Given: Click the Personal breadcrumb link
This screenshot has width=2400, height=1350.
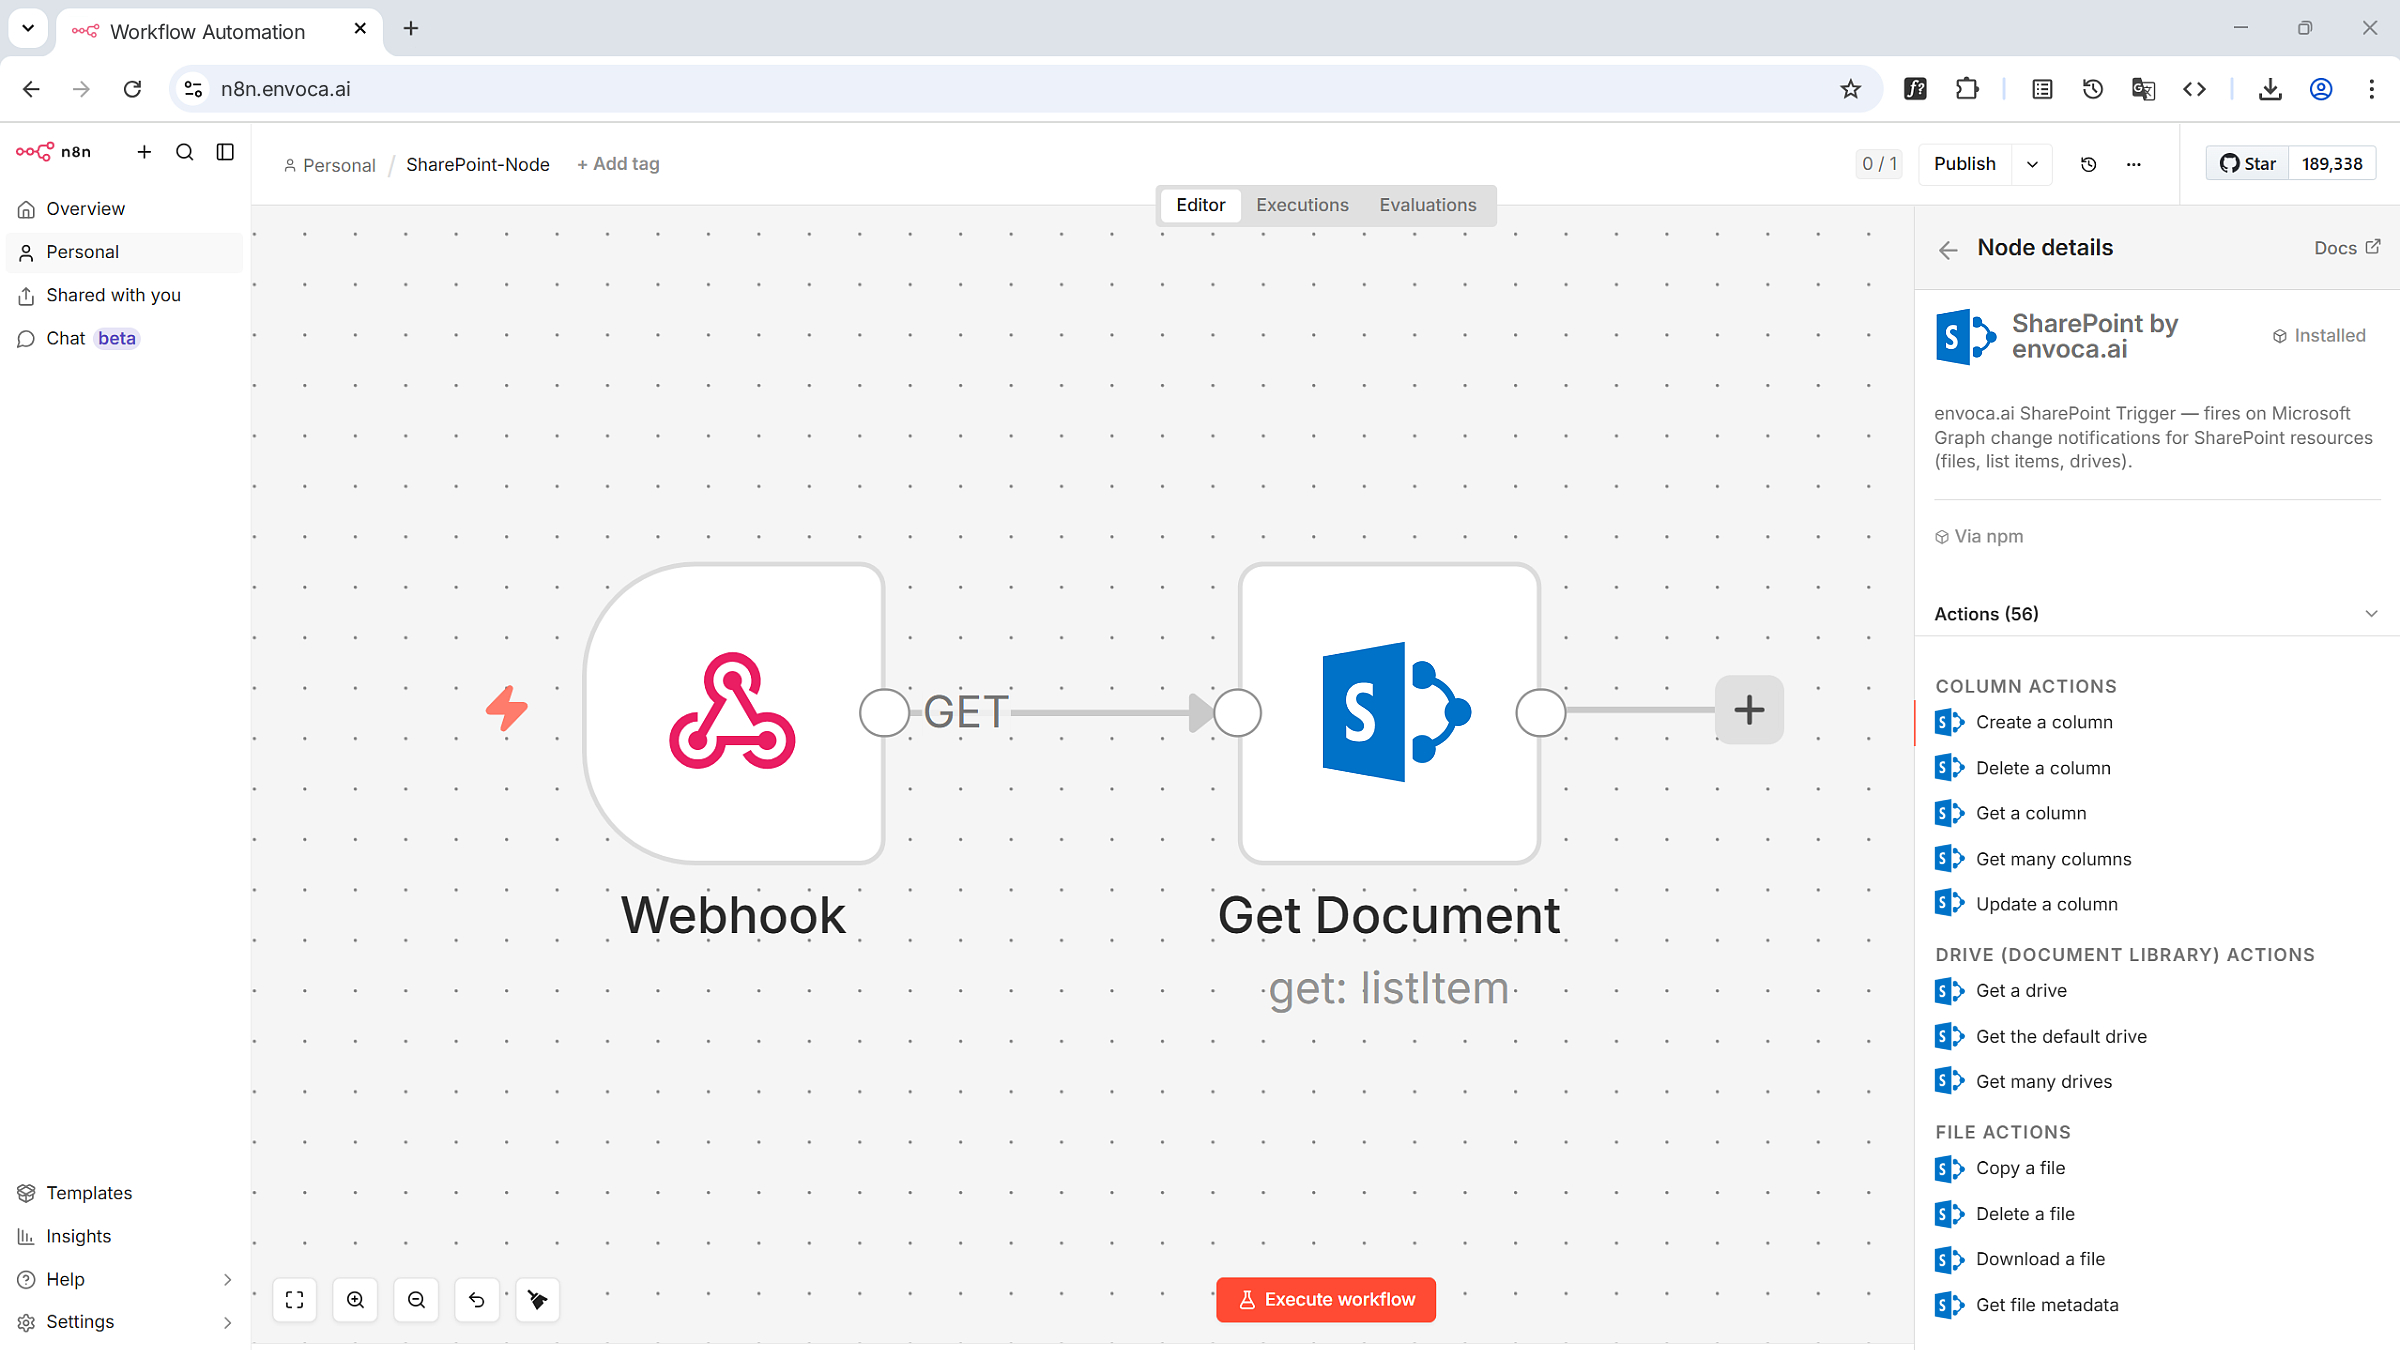Looking at the screenshot, I should [x=330, y=165].
